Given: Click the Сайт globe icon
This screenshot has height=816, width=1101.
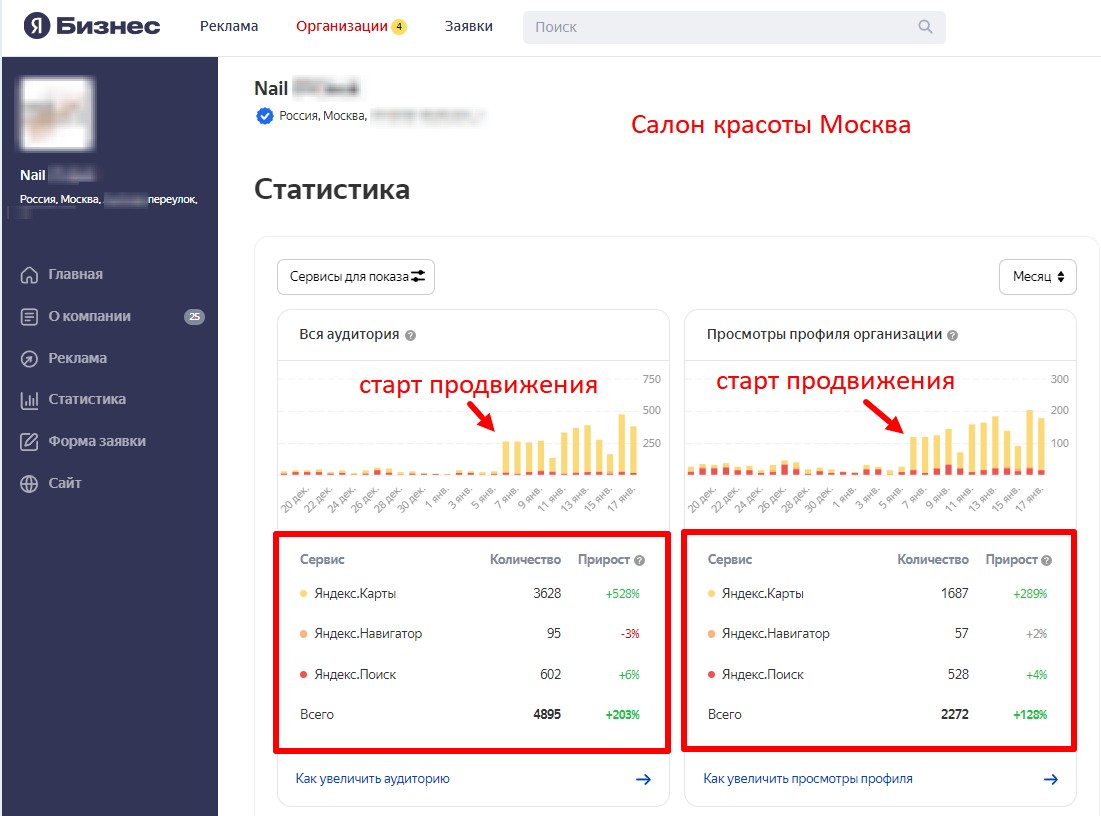Looking at the screenshot, I should click(30, 484).
